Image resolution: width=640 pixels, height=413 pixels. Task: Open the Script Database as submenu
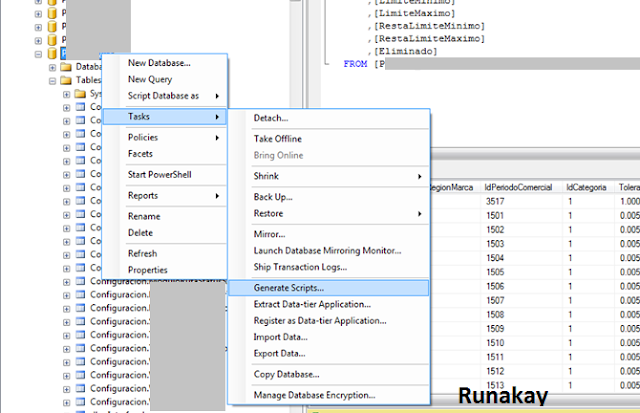tap(164, 95)
